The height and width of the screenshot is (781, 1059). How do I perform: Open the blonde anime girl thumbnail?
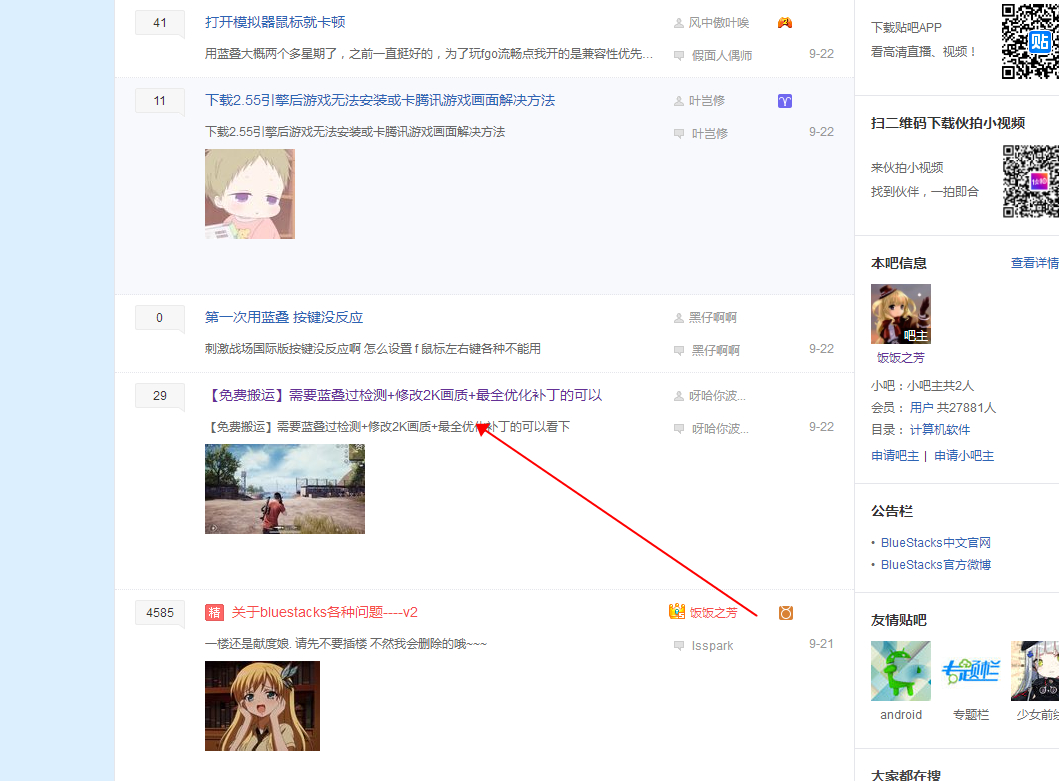click(262, 706)
